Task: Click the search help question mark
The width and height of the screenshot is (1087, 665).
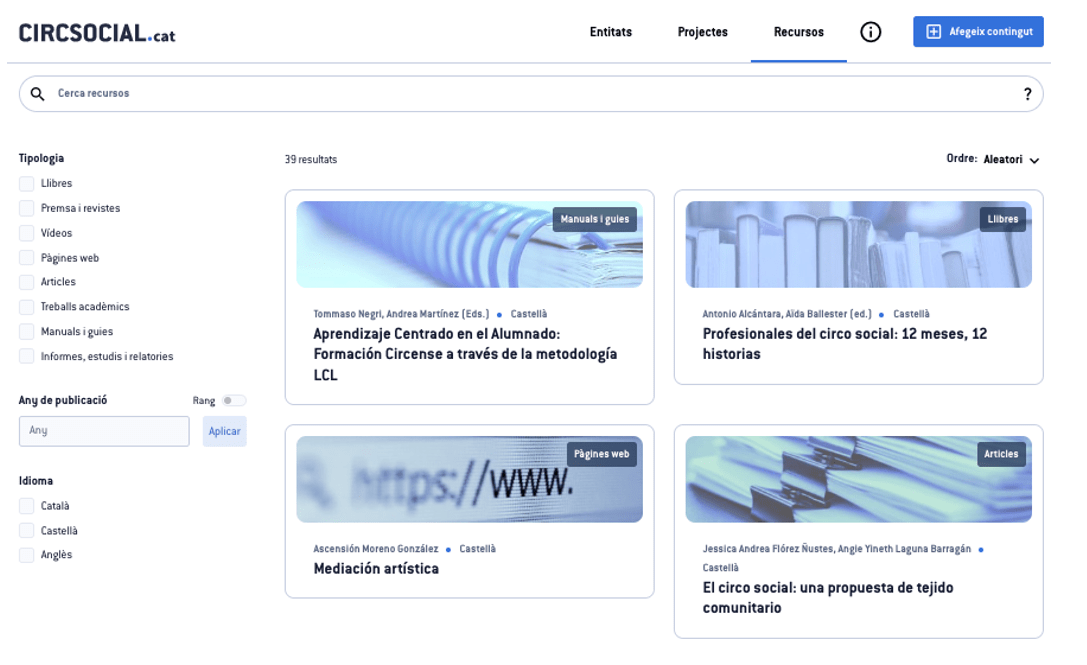Action: click(1027, 94)
